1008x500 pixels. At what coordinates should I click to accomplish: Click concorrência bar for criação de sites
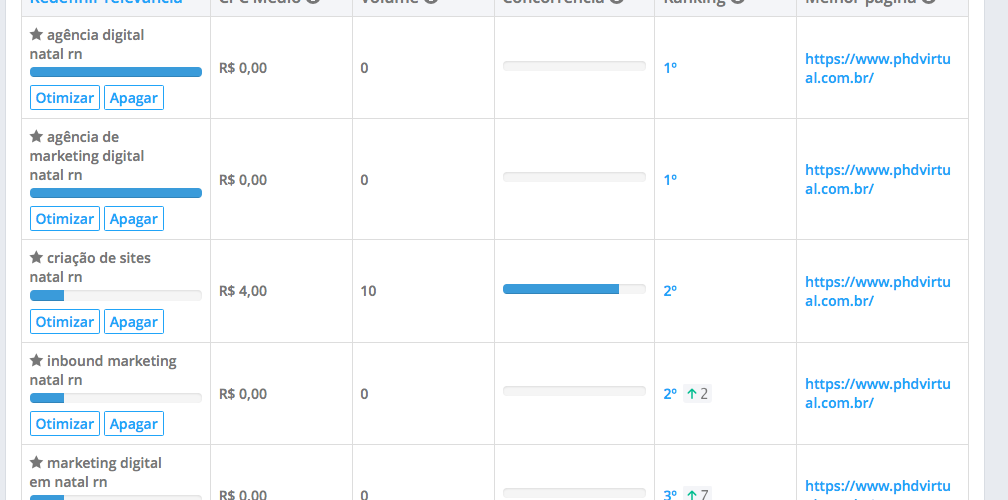[x=574, y=289]
